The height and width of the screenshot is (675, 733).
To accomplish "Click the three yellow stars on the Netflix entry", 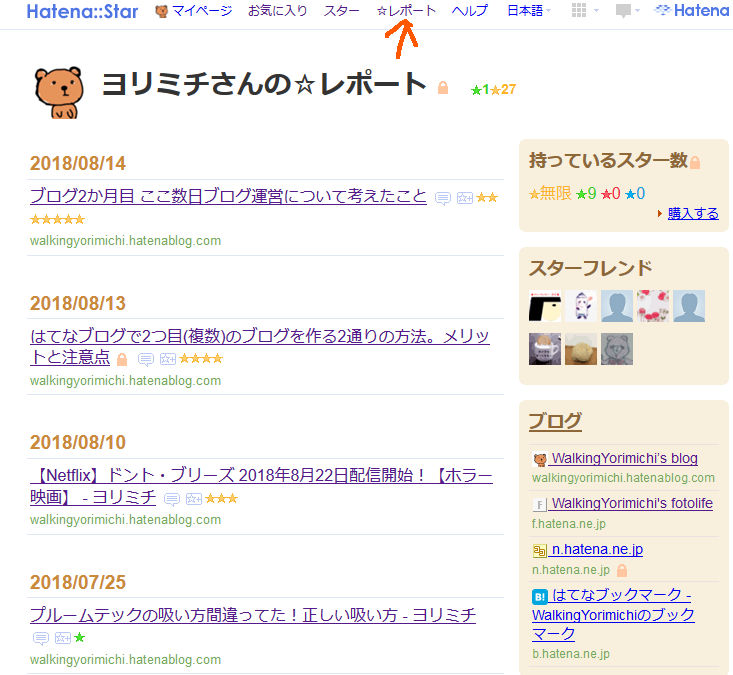I will (221, 499).
